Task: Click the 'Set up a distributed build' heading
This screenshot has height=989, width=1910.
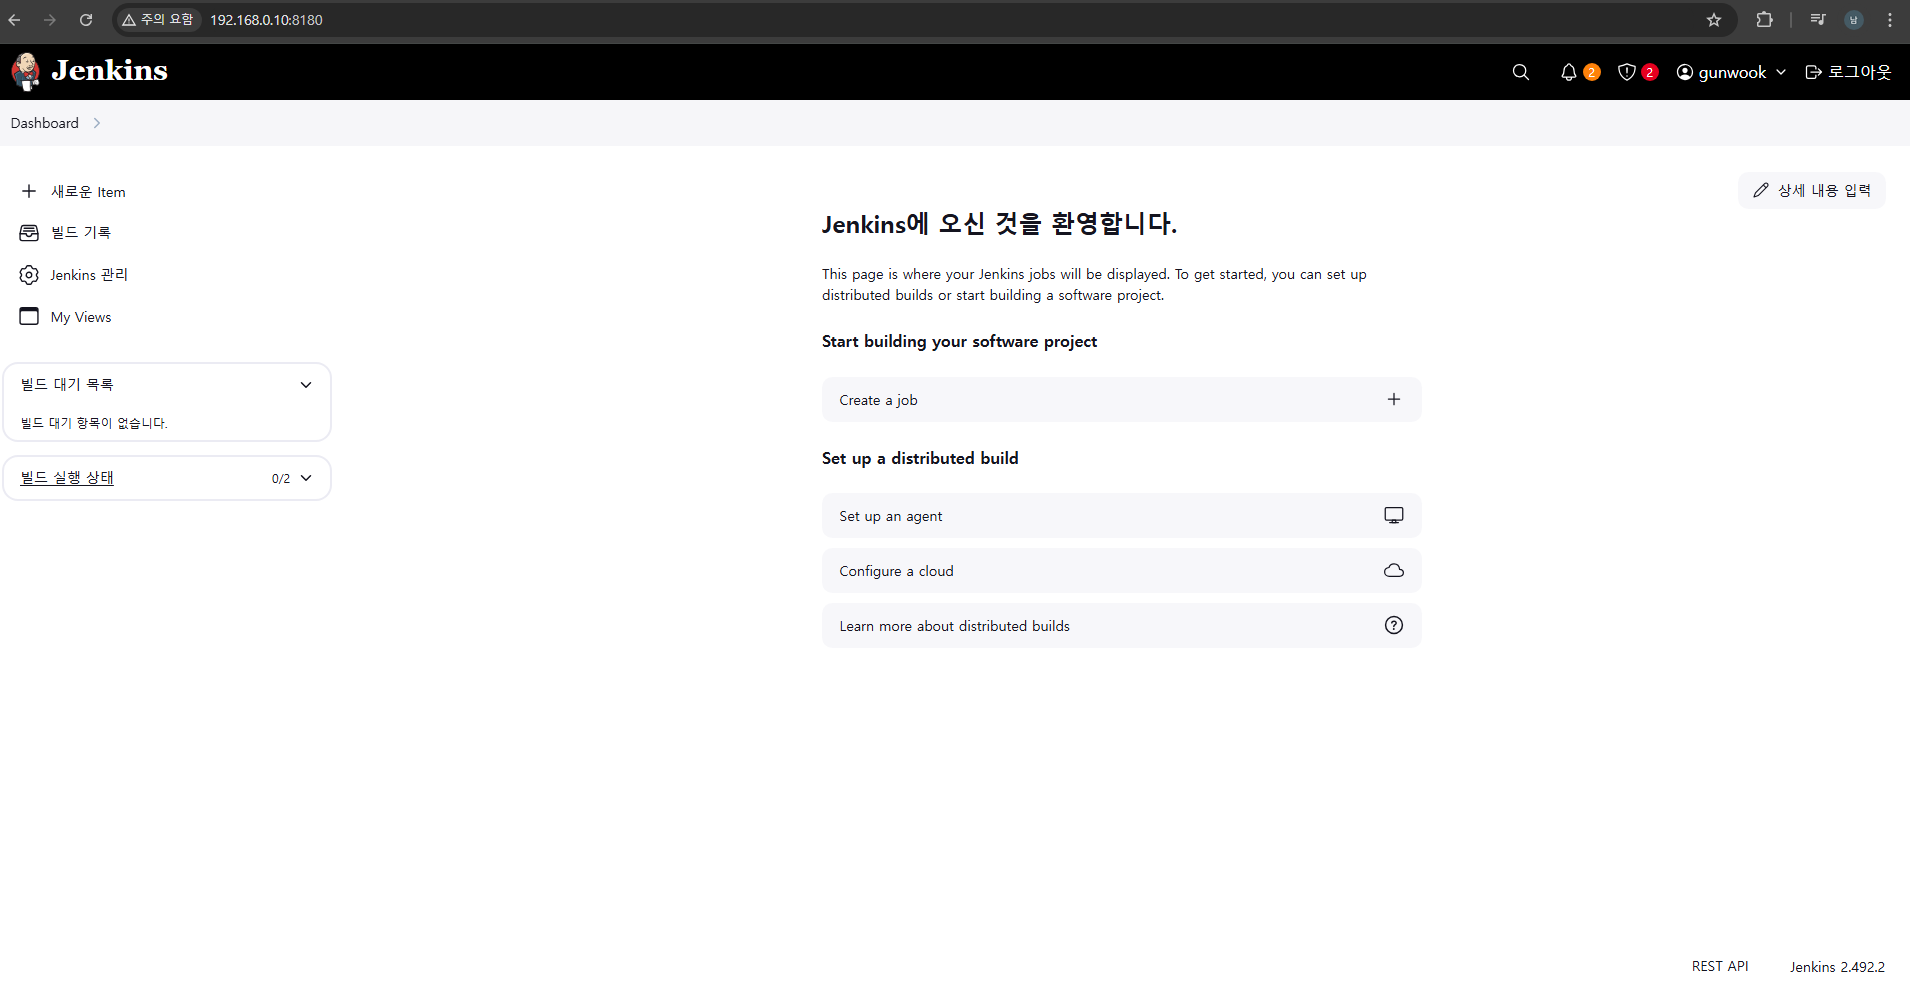Action: tap(920, 458)
